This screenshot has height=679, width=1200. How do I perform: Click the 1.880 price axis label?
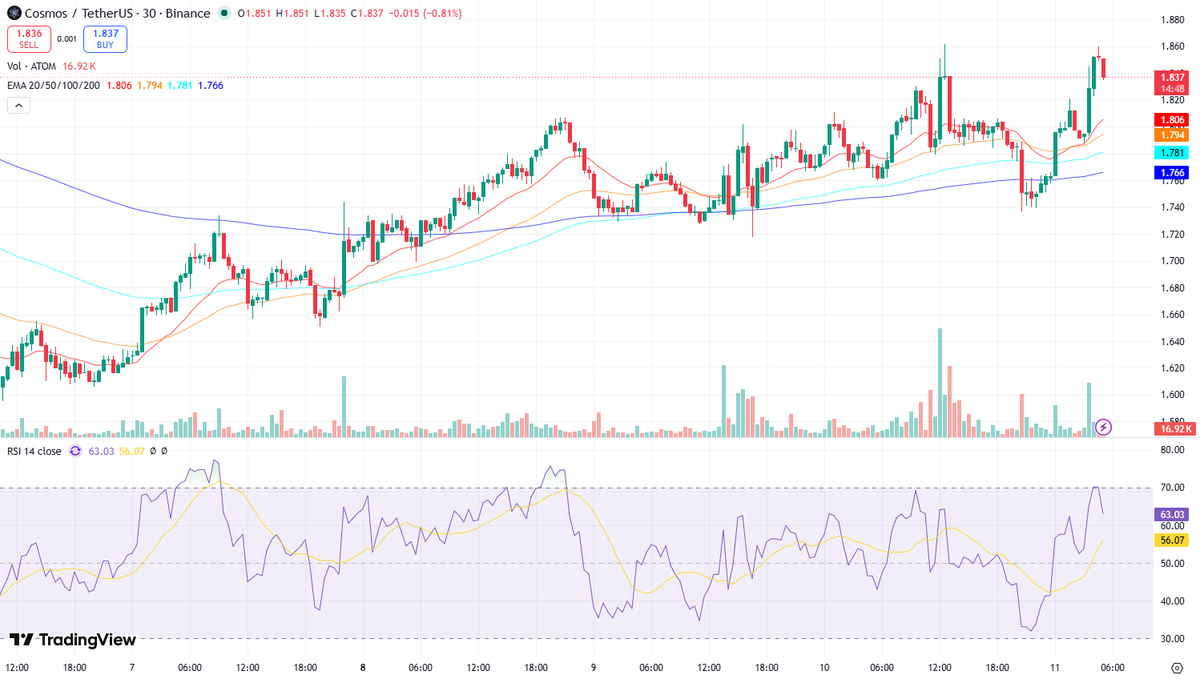1172,20
